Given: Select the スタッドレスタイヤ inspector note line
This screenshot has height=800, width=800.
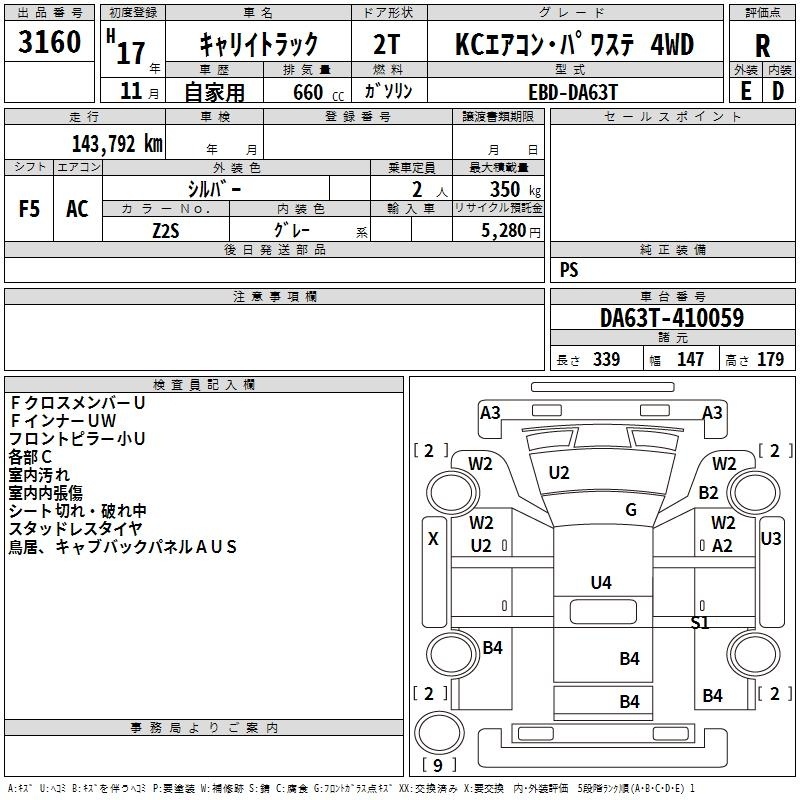Looking at the screenshot, I should point(75,529).
